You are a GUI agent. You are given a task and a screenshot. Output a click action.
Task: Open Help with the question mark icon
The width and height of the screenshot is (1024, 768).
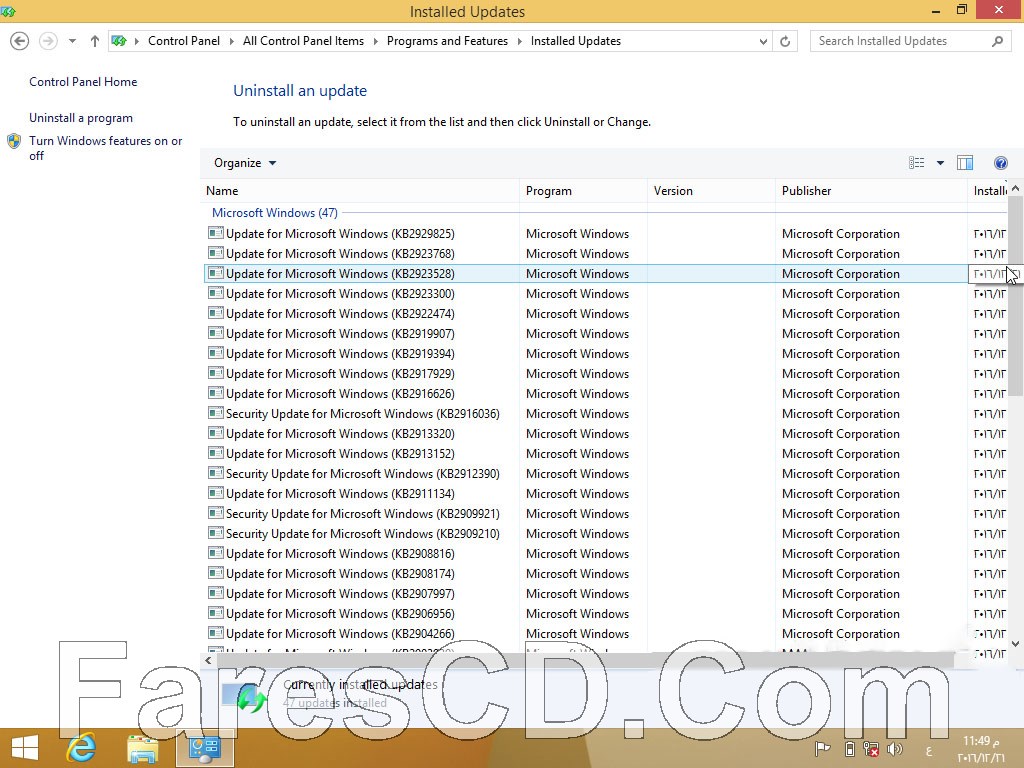tap(1000, 163)
